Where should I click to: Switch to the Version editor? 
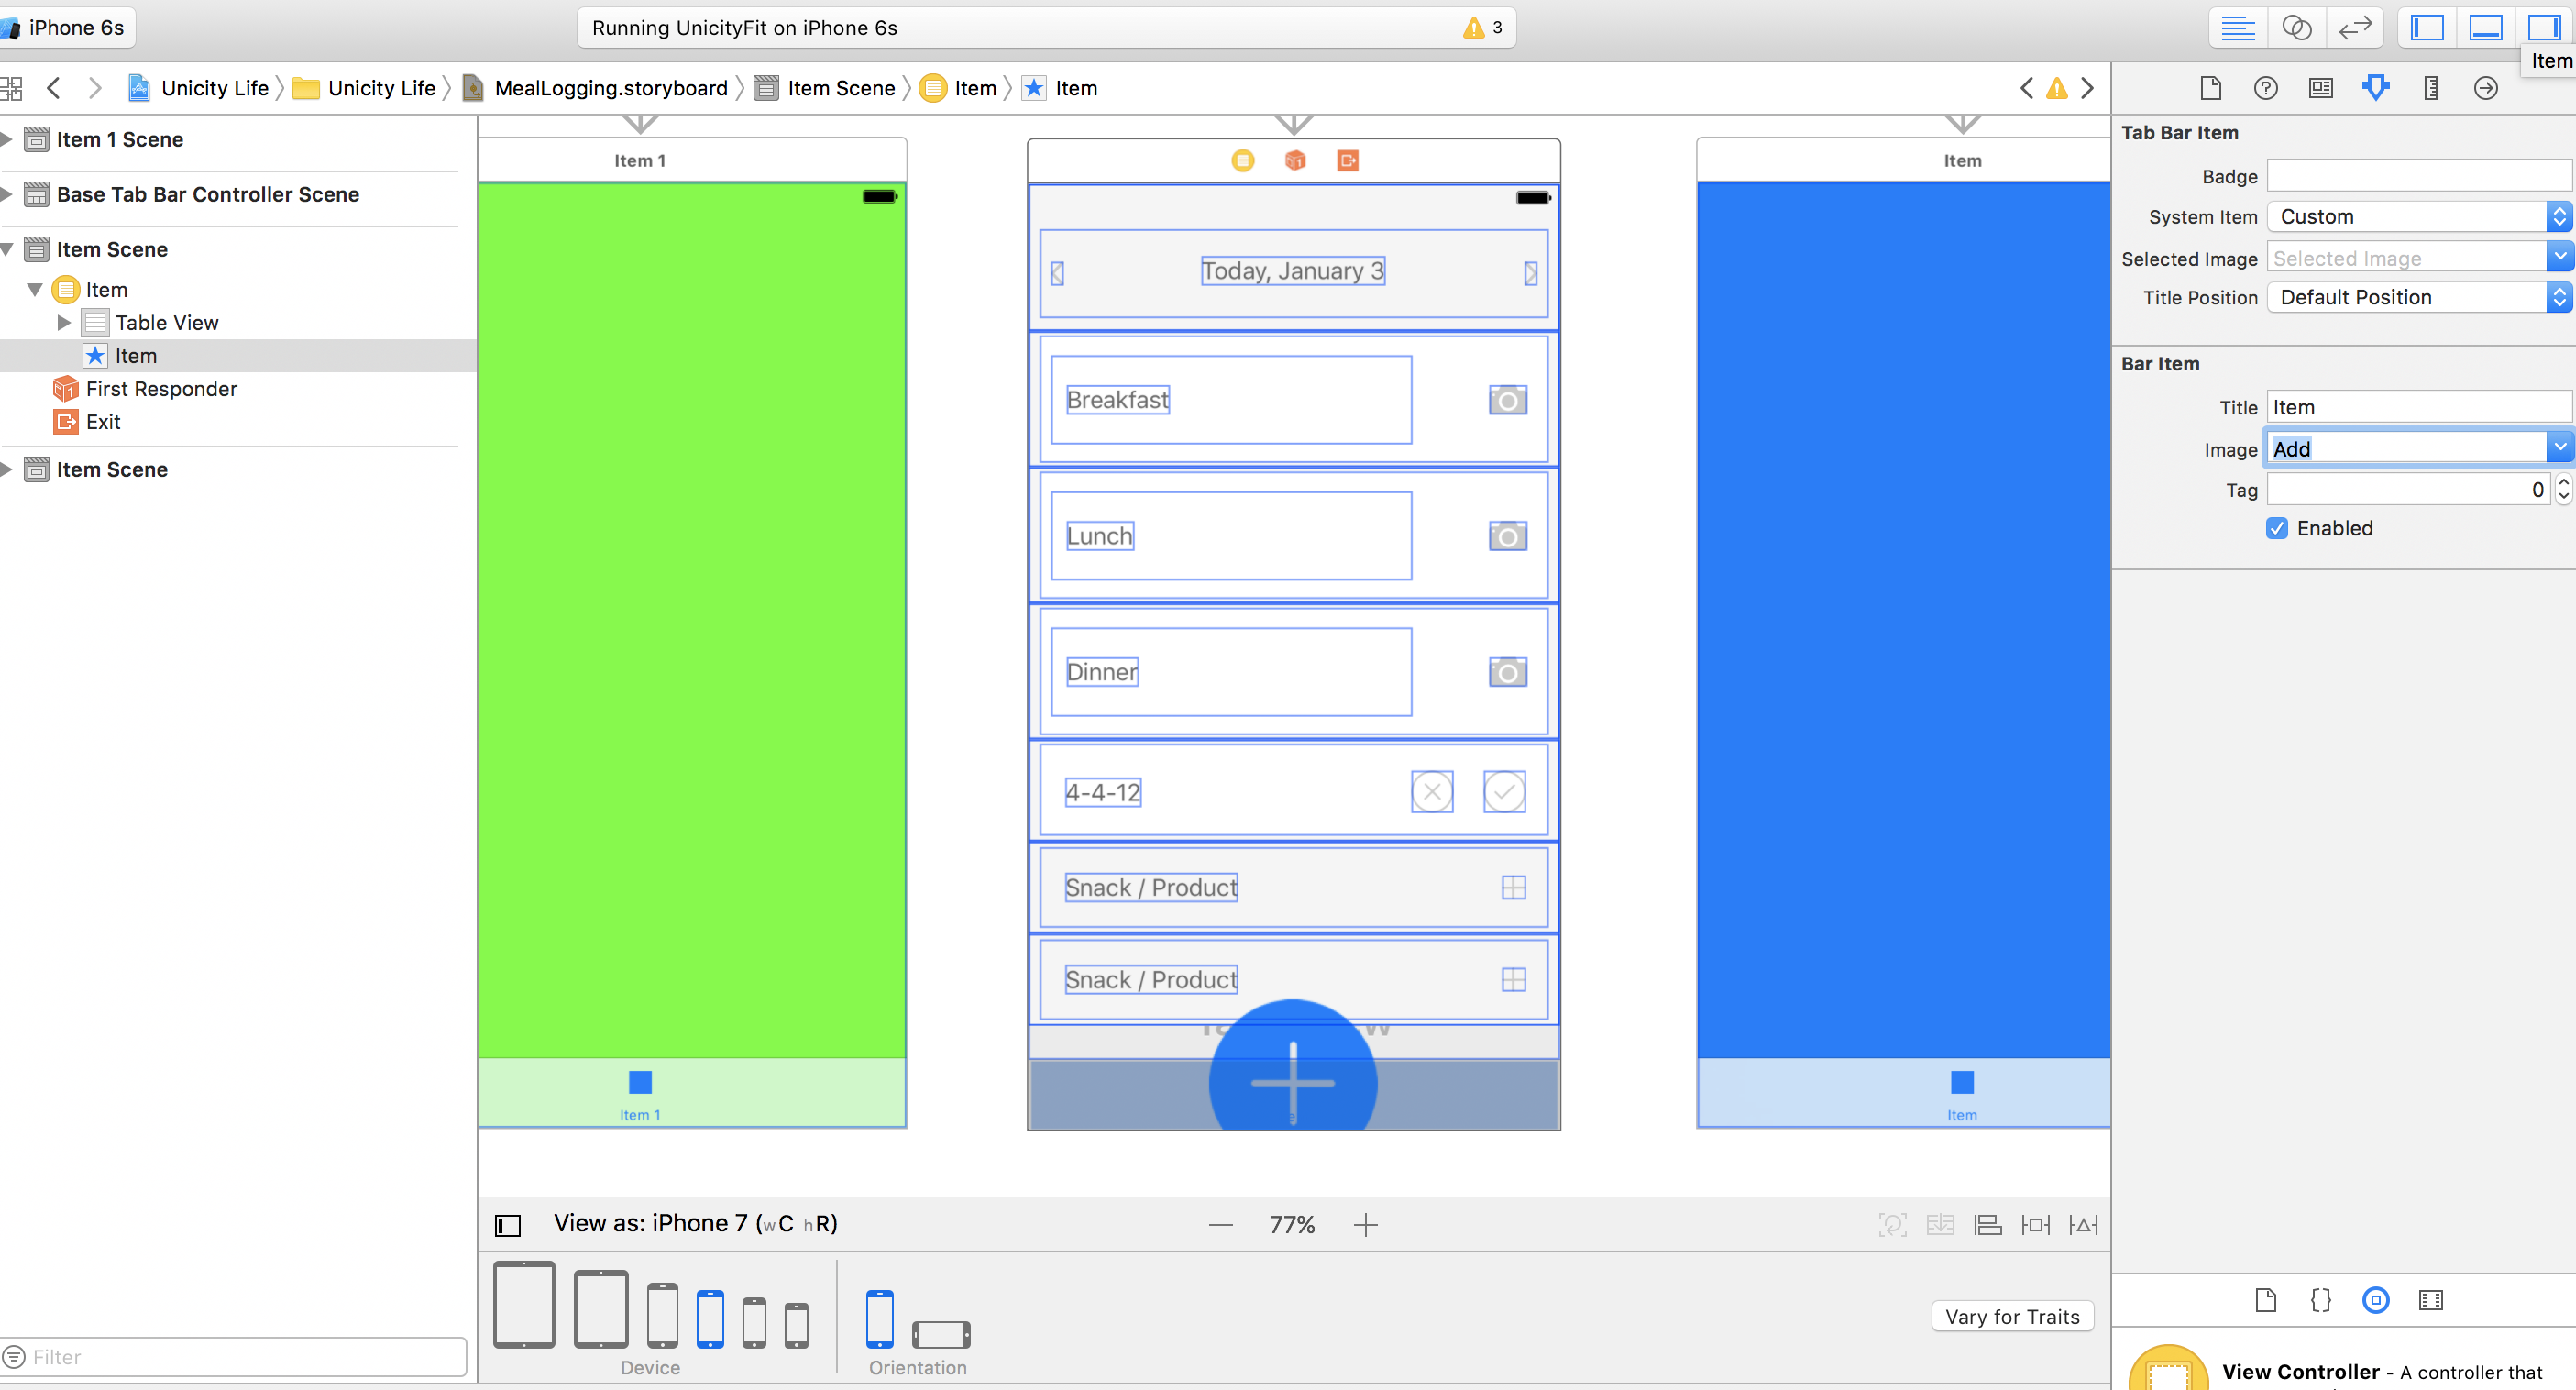[x=2355, y=28]
